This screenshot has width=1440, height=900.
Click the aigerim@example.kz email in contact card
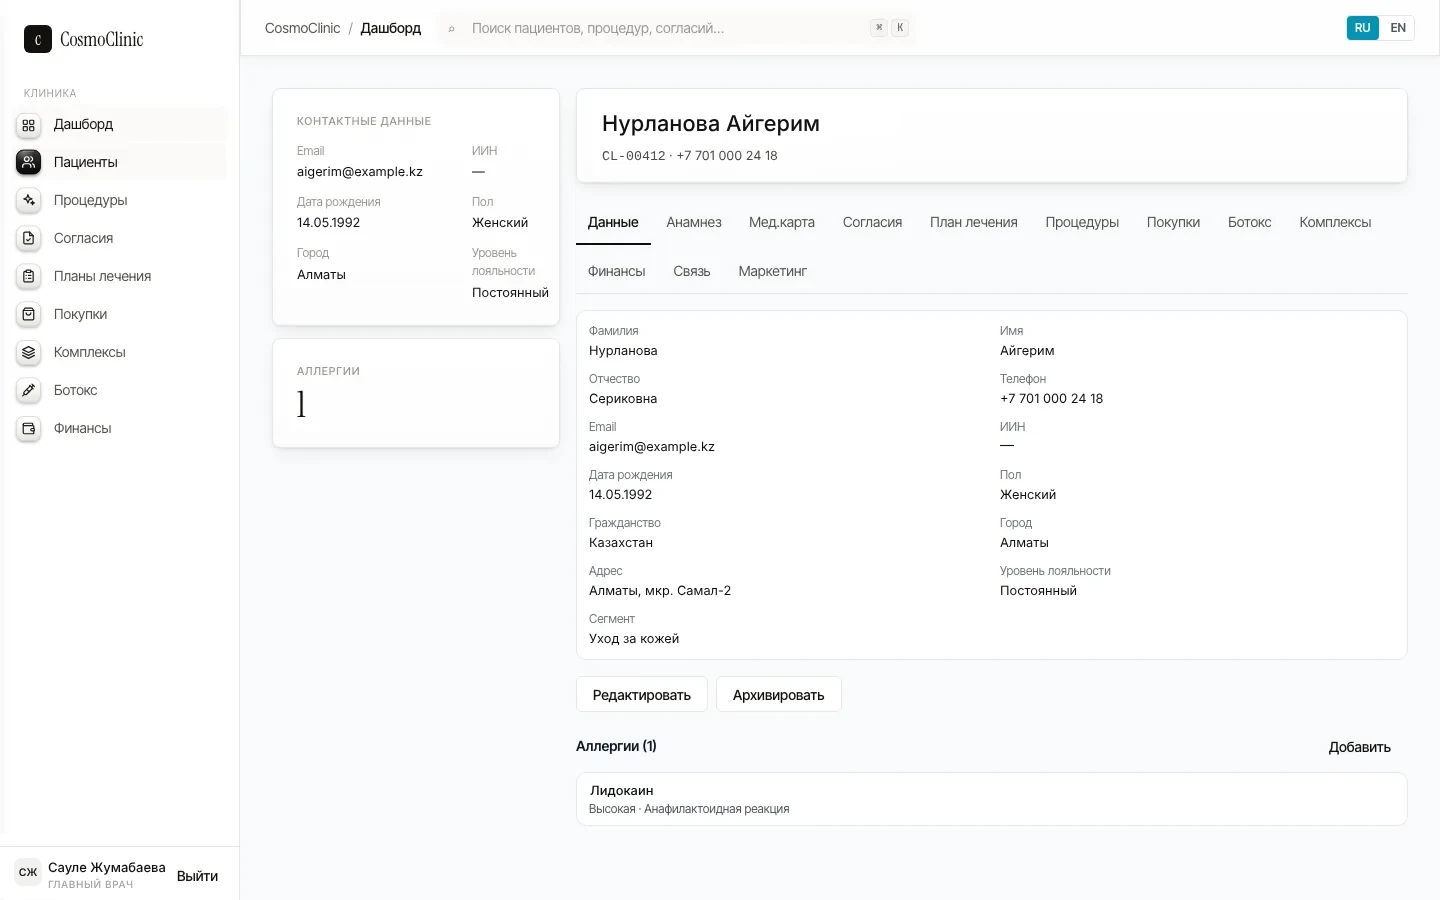(360, 172)
